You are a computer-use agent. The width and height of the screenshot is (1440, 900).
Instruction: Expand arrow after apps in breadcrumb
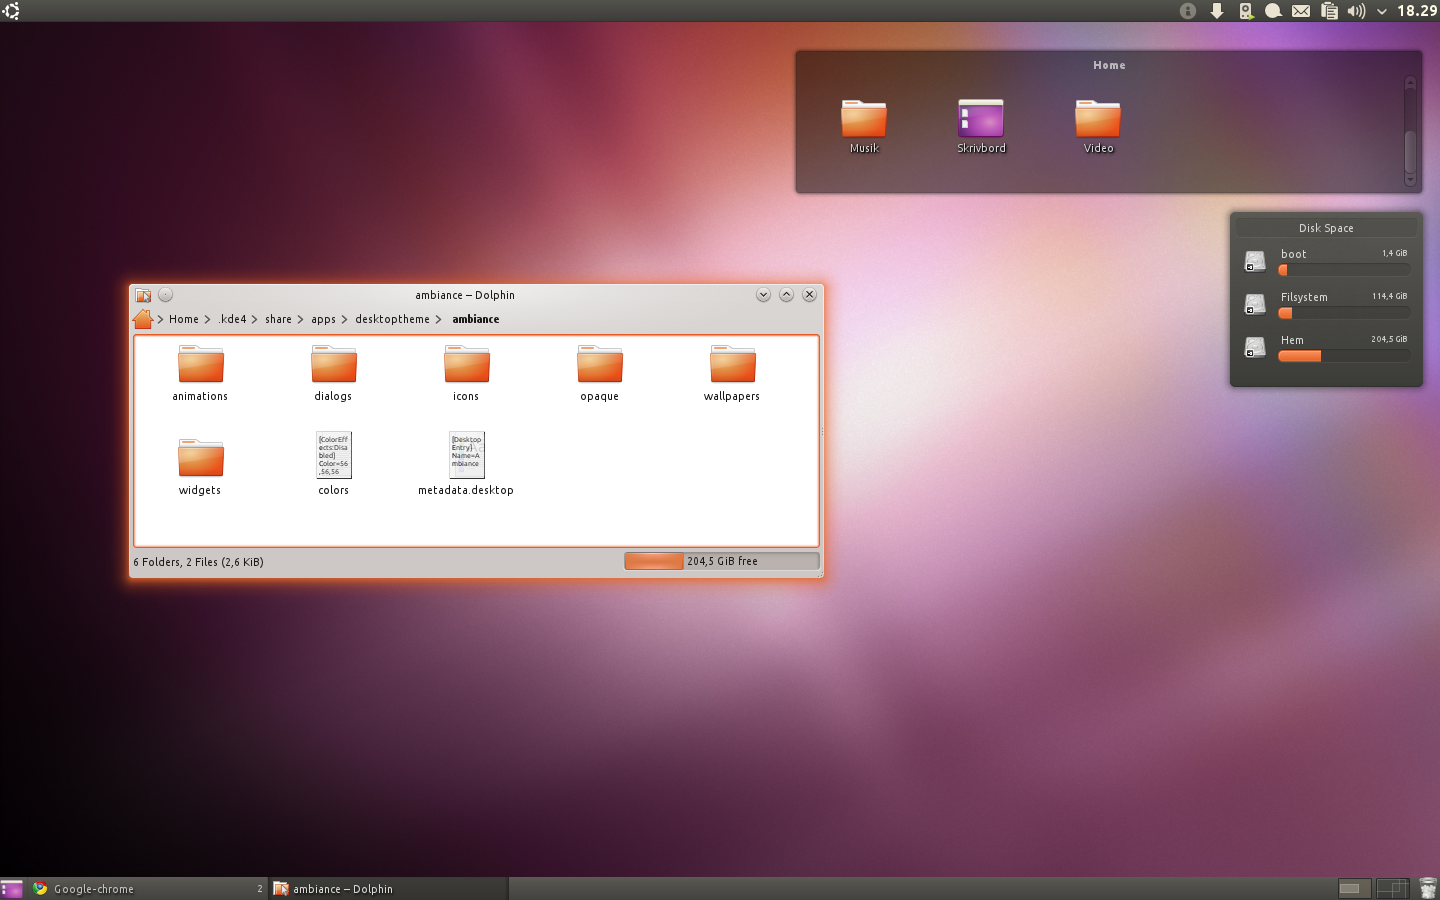click(344, 320)
